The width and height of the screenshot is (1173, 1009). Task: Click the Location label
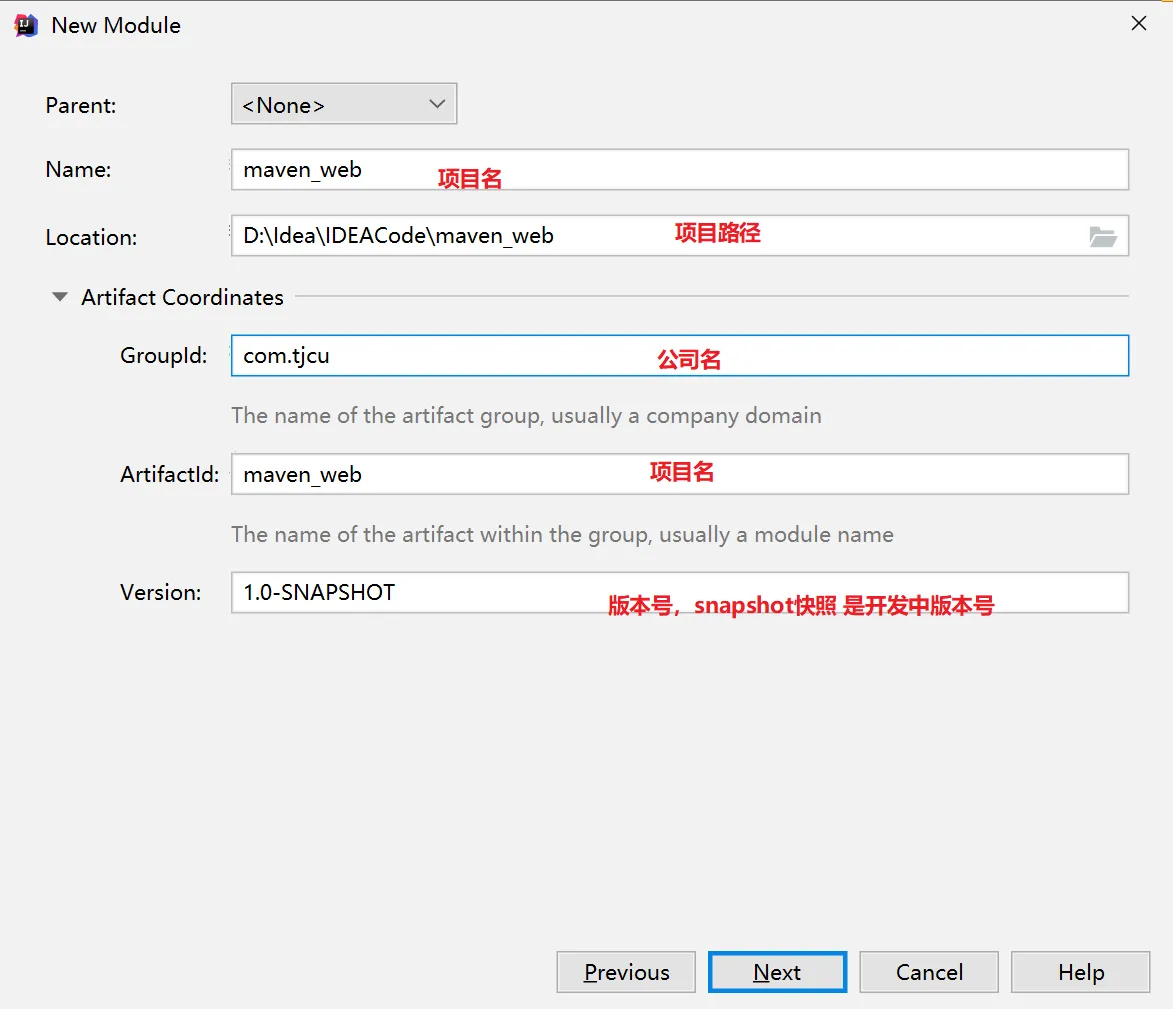tap(91, 238)
